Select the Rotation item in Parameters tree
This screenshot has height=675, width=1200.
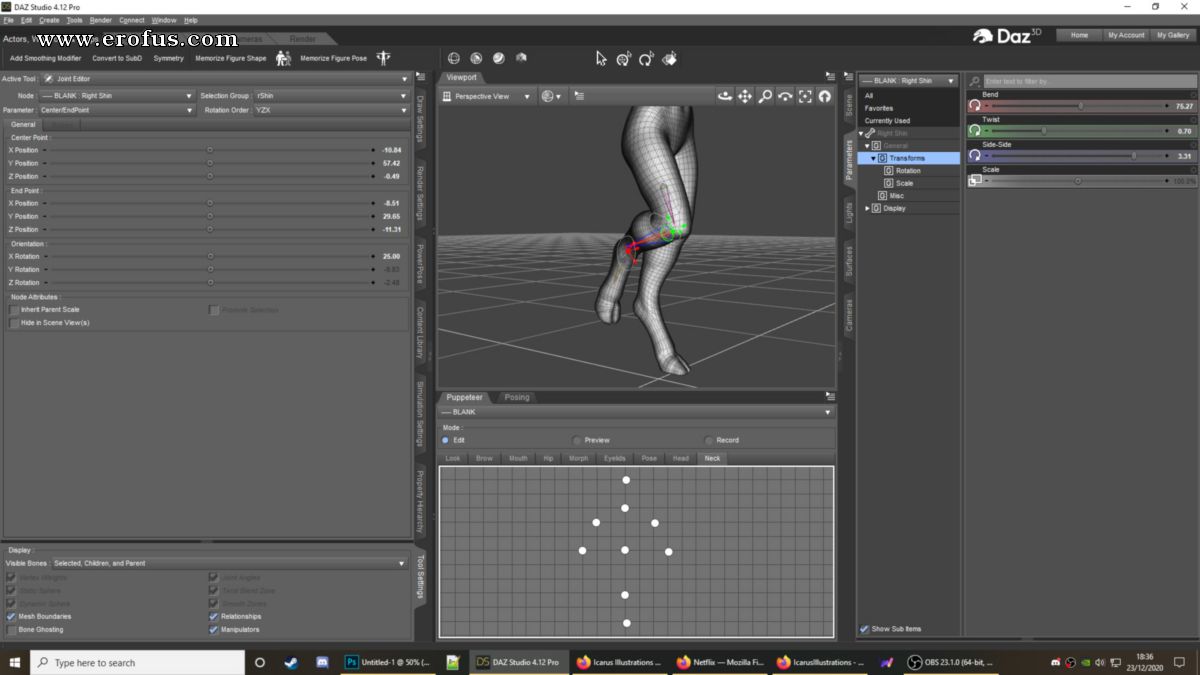point(908,171)
